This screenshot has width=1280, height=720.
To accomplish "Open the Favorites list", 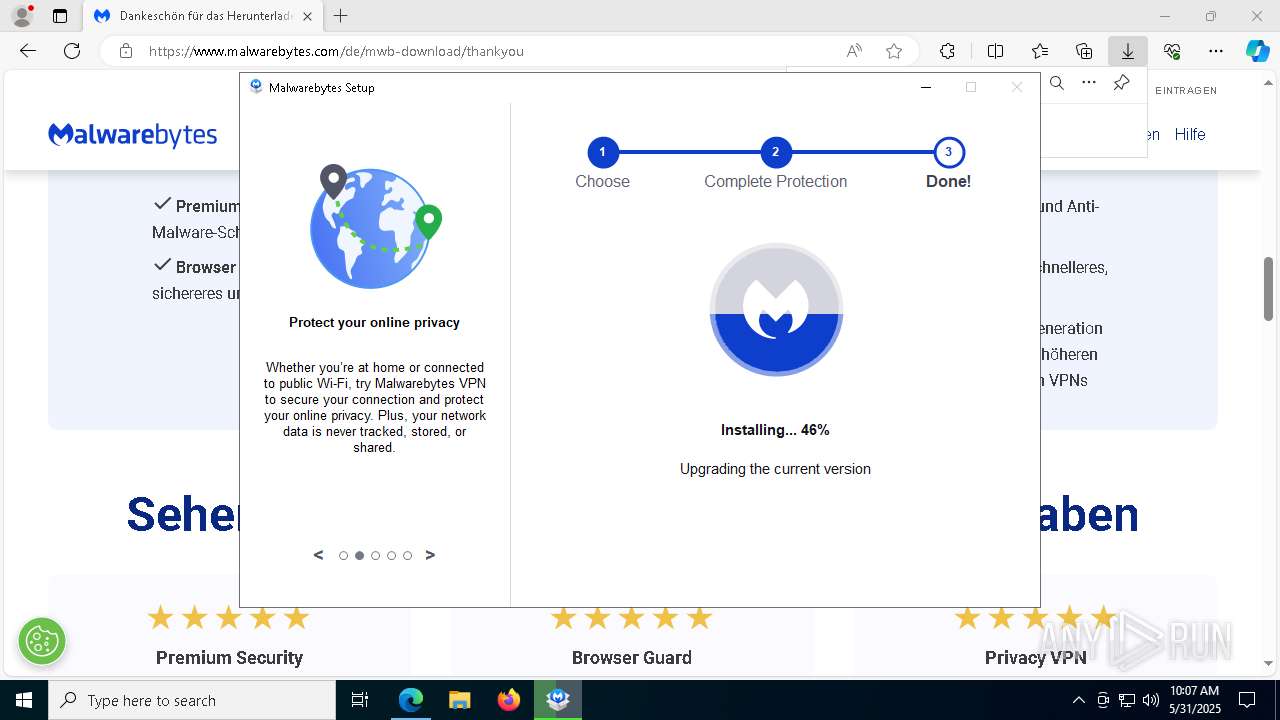I will pos(1040,51).
